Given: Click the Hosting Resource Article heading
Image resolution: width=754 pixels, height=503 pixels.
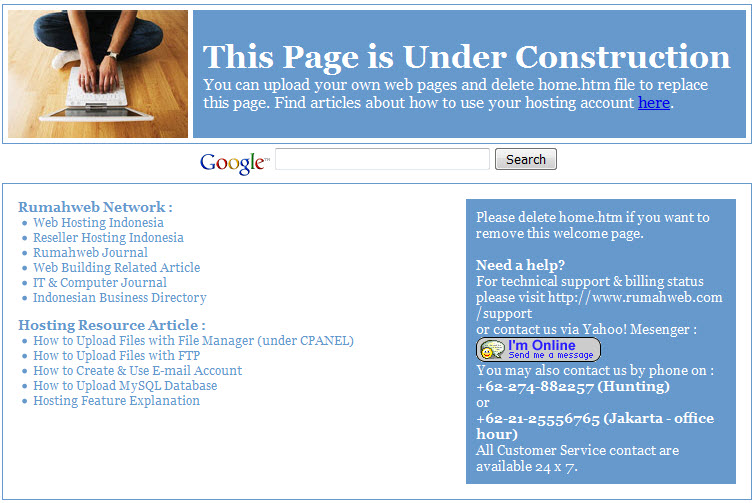Looking at the screenshot, I should click(x=112, y=325).
